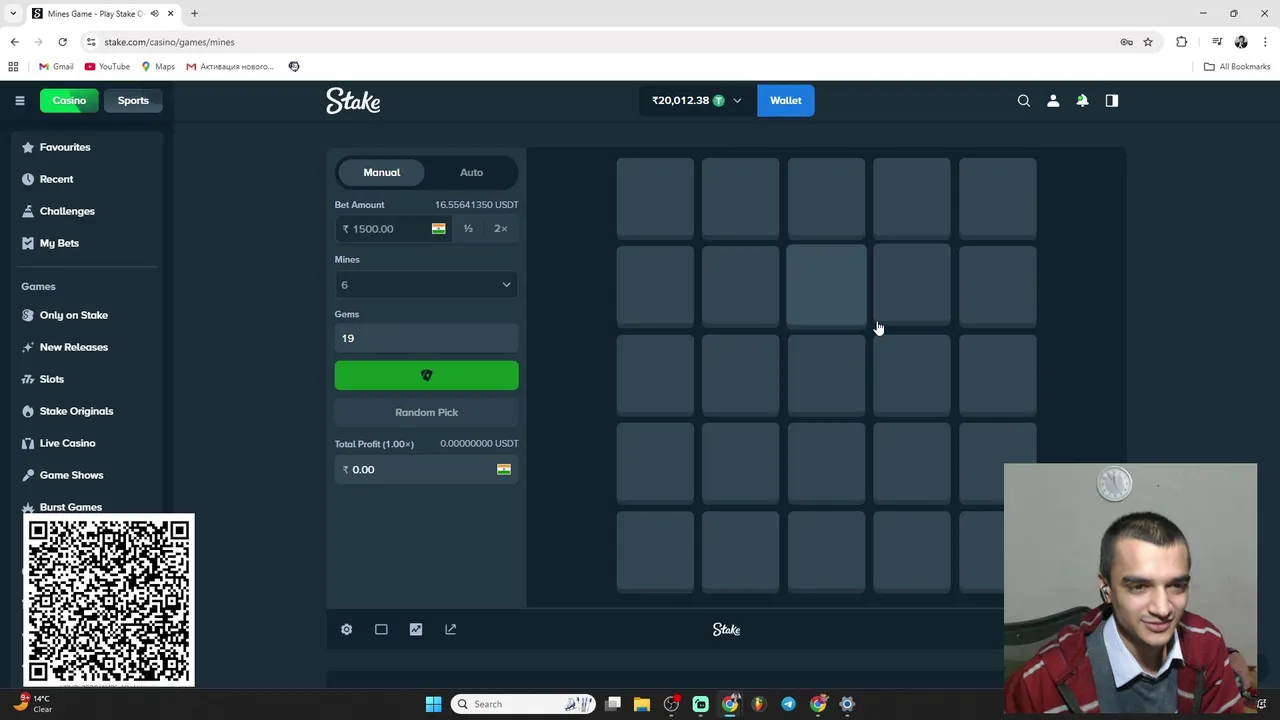
Task: Open the notifications bell
Action: [x=1082, y=100]
